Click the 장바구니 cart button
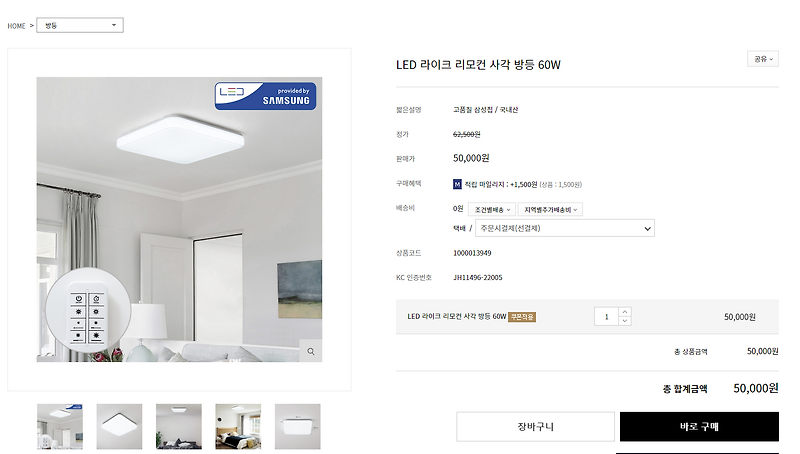Screen dimensions: 800x454 point(535,426)
